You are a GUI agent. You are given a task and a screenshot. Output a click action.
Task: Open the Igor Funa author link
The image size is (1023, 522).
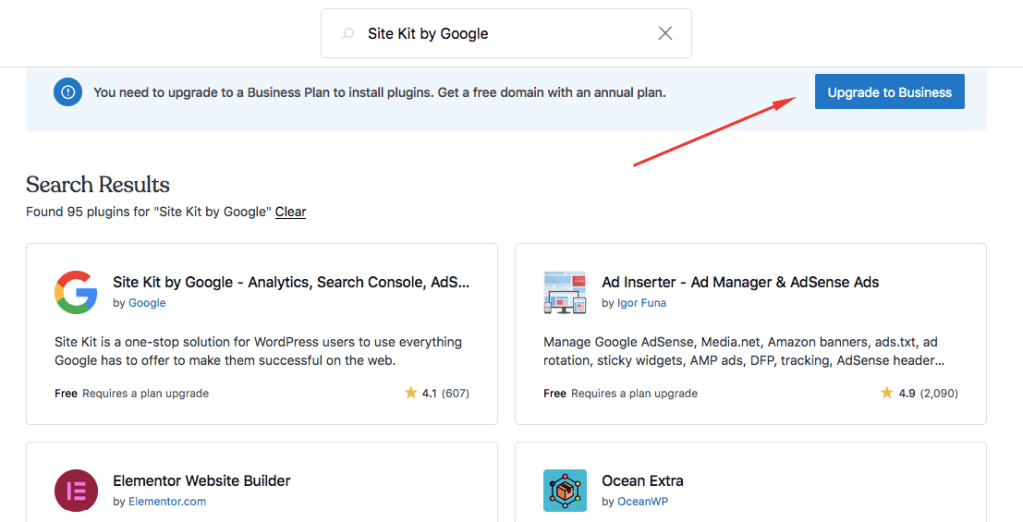pyautogui.click(x=641, y=303)
